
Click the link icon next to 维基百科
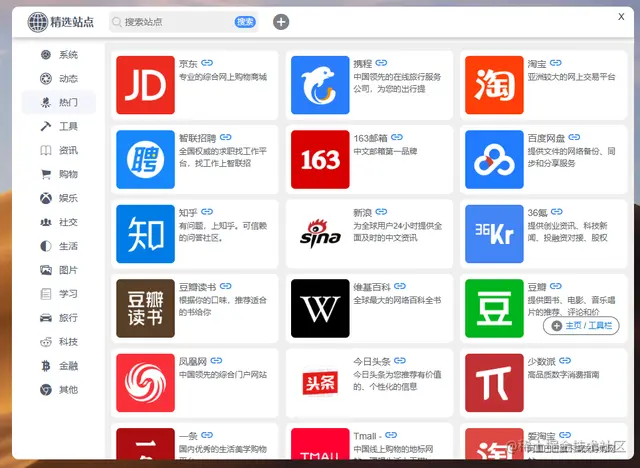point(400,286)
